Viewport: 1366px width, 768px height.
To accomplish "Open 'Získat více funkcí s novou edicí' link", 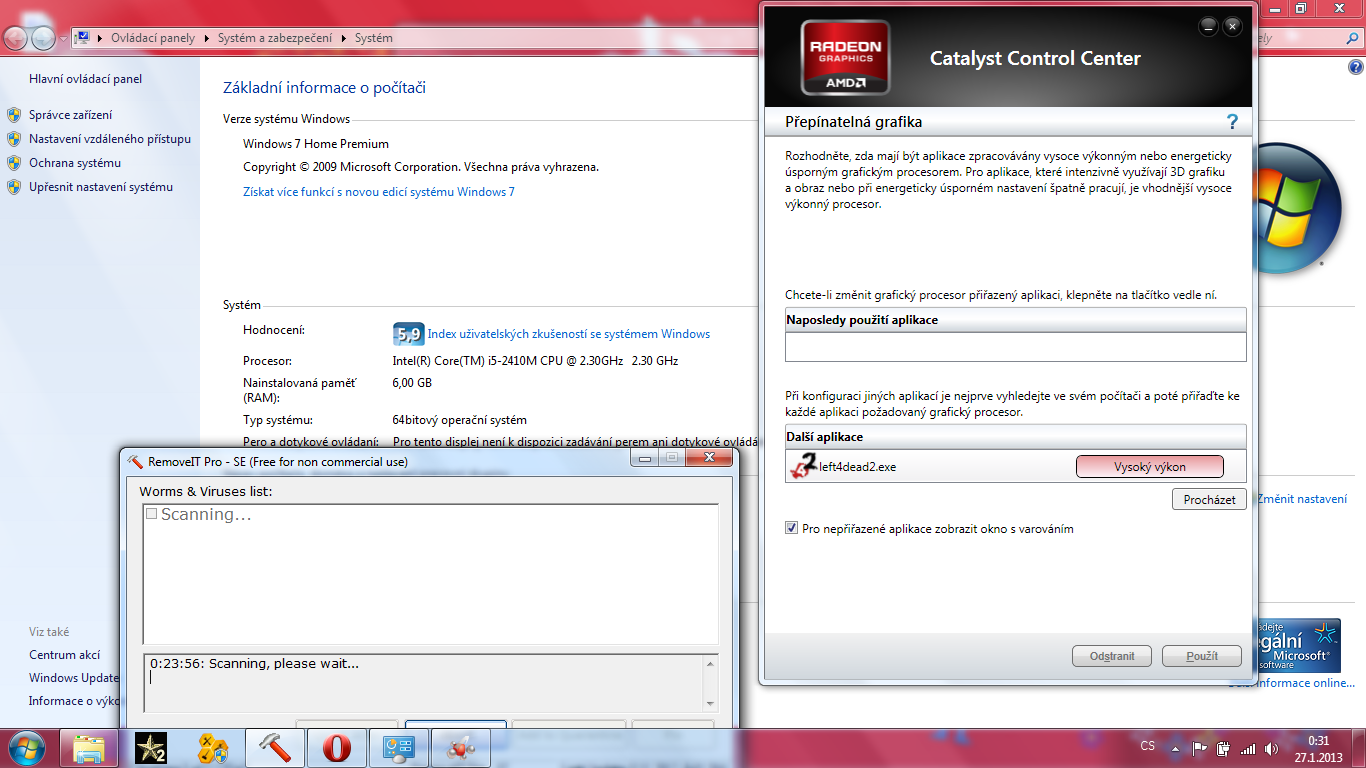I will tap(379, 191).
